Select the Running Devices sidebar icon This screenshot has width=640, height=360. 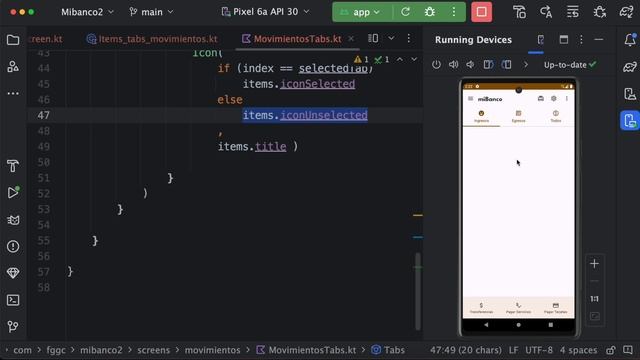630,120
